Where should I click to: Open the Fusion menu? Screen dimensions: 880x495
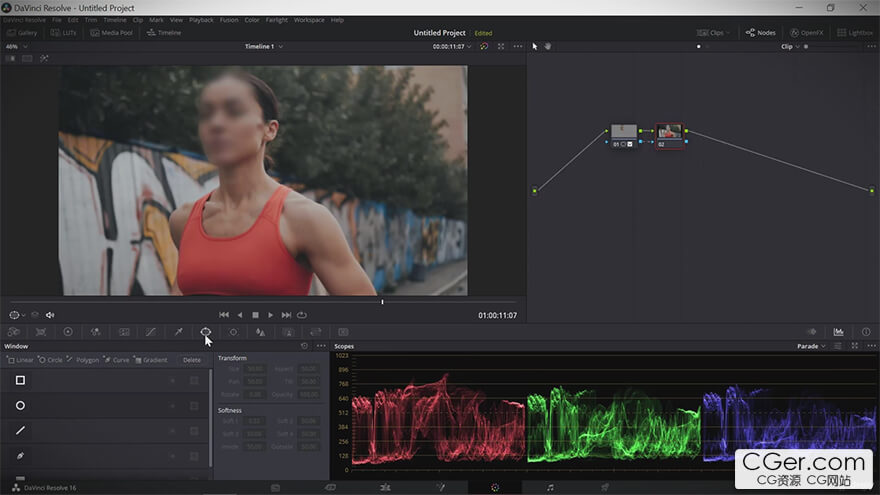click(229, 20)
